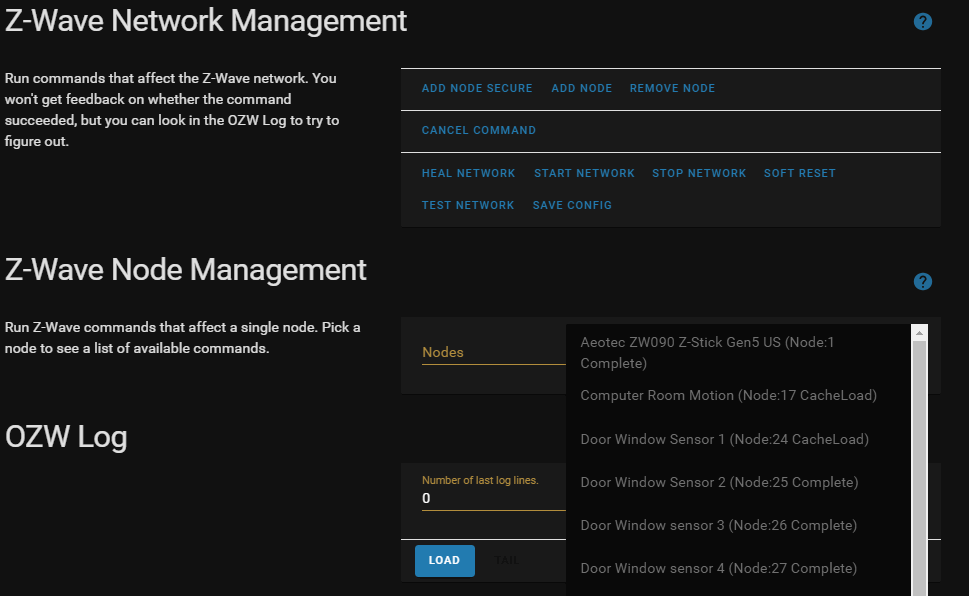Select Aeotec ZW090 Z-Stick Gen5 US node
Image resolution: width=969 pixels, height=596 pixels.
[738, 352]
